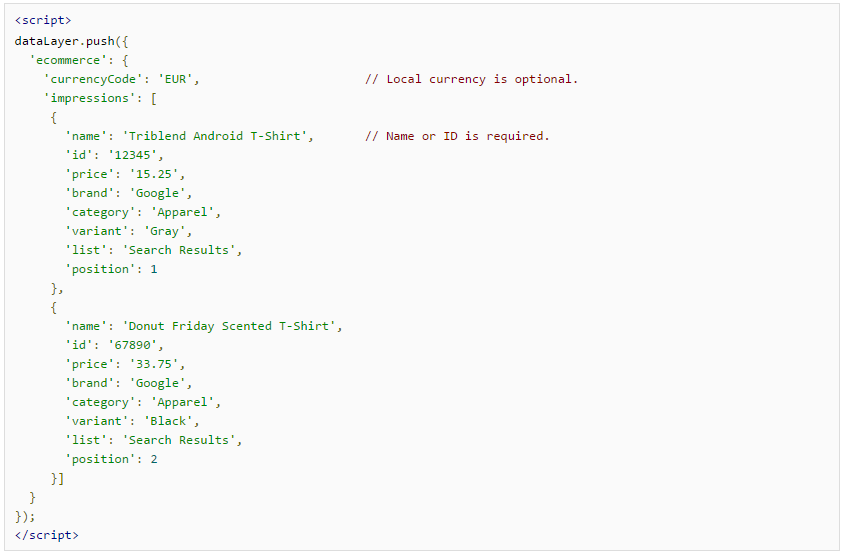Click the opening <script> tag

click(x=43, y=22)
